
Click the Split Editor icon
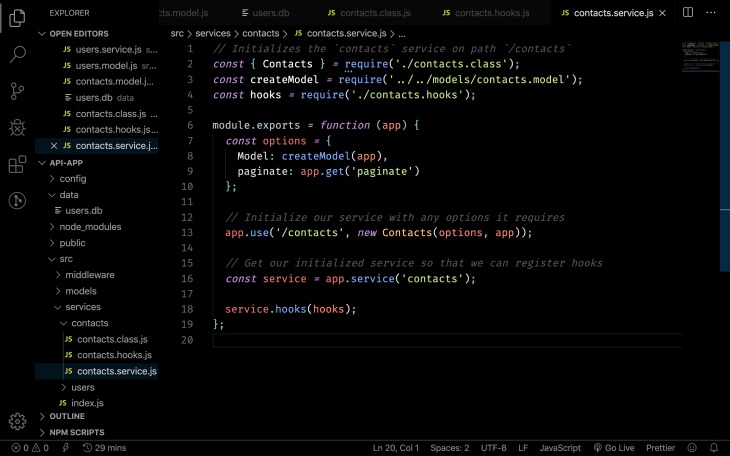click(687, 13)
